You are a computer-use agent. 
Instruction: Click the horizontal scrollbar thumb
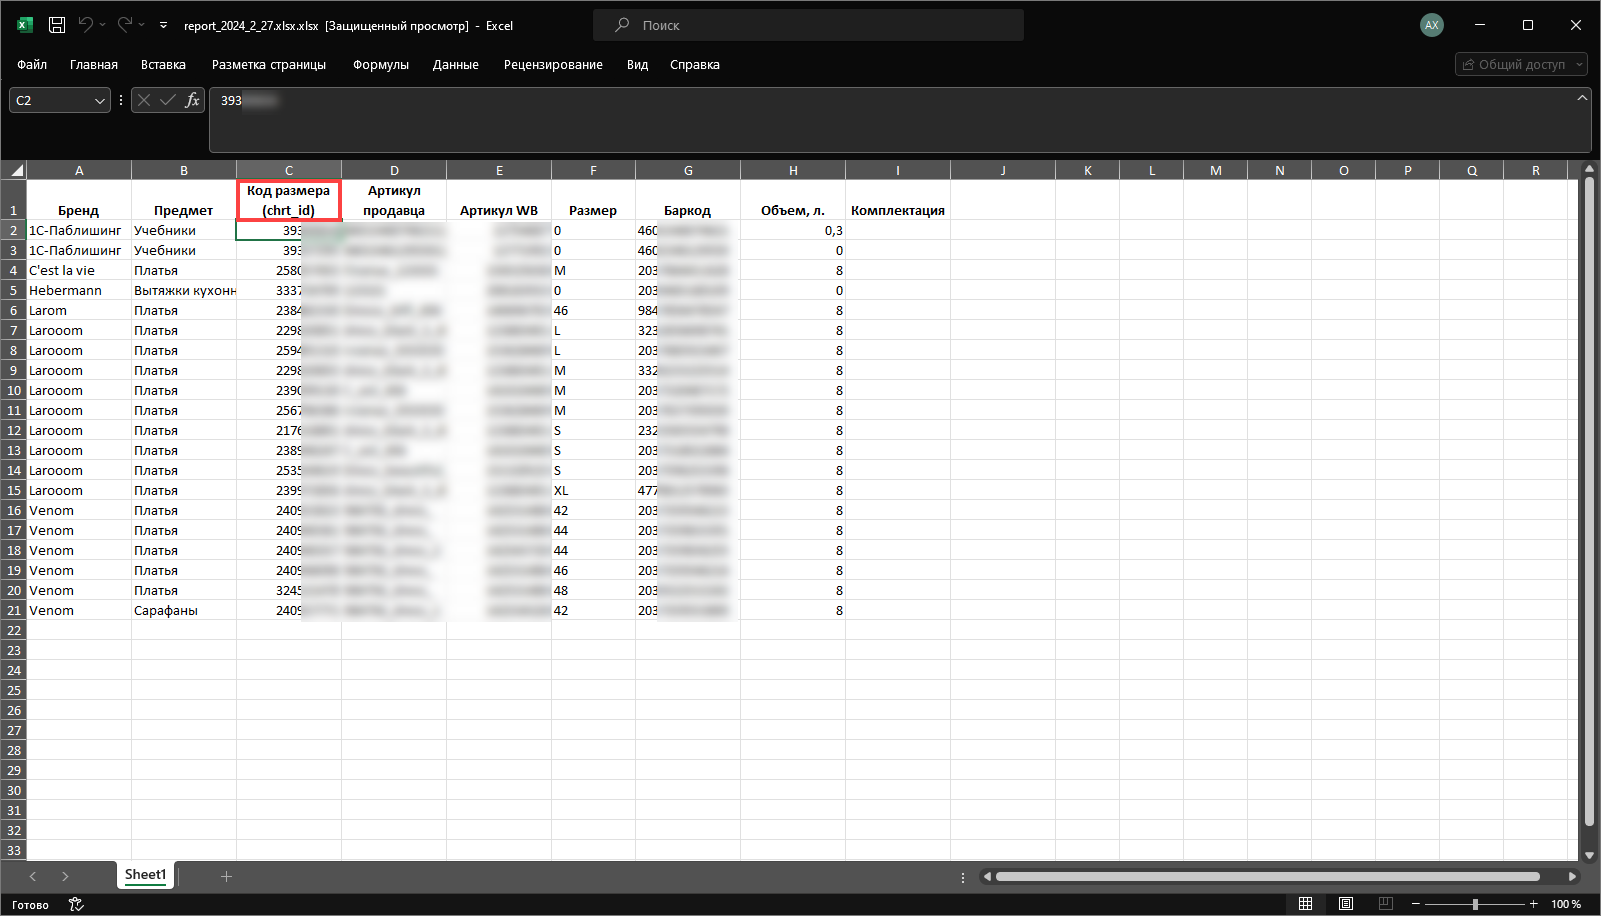(1268, 877)
